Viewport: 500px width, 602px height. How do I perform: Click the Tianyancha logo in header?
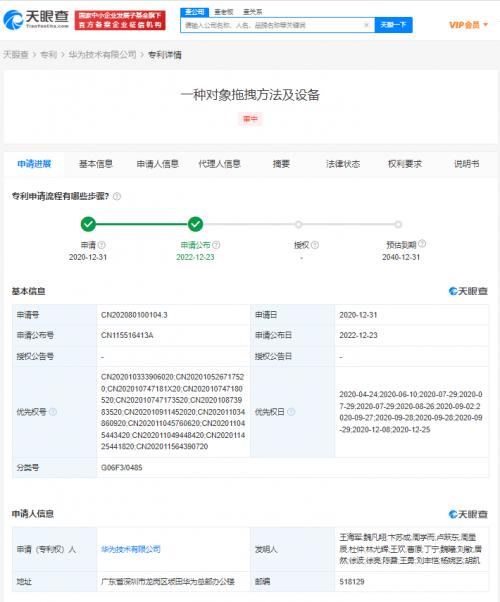pos(36,20)
